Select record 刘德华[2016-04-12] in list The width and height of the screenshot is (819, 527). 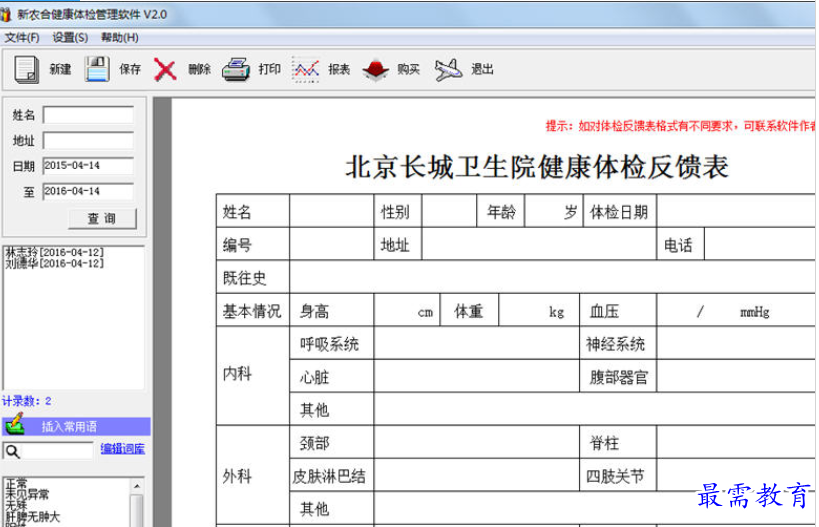pos(54,263)
